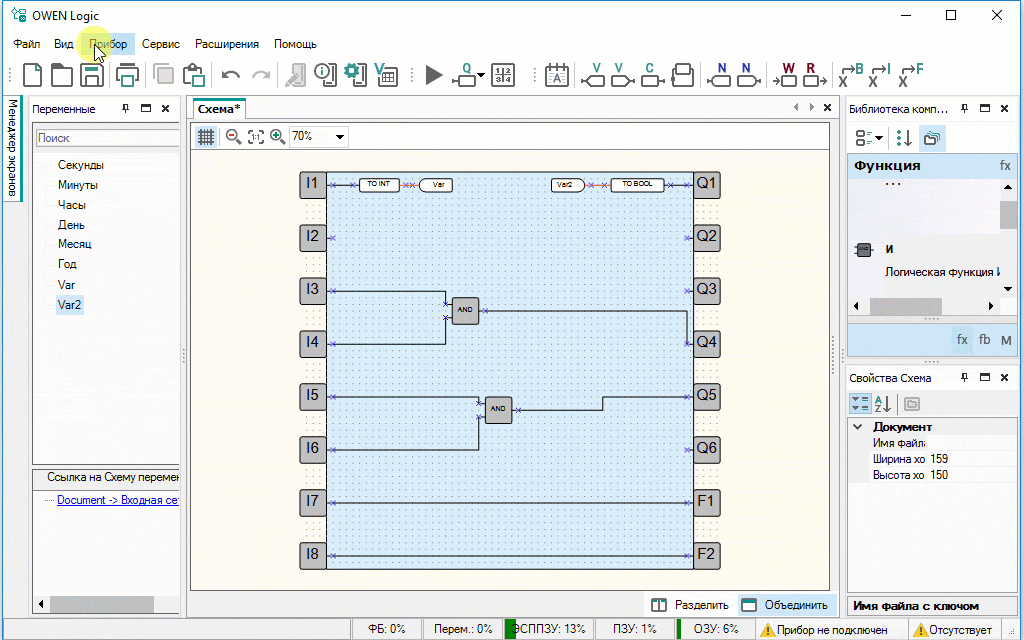
Task: Open the library view mode dropdown
Action: [868, 138]
